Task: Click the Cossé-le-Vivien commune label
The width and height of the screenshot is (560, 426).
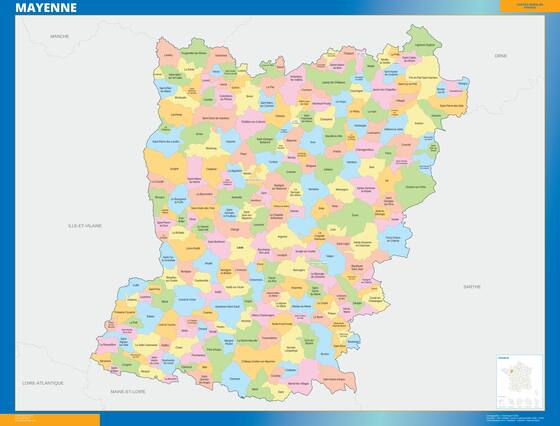Action: coord(188,300)
